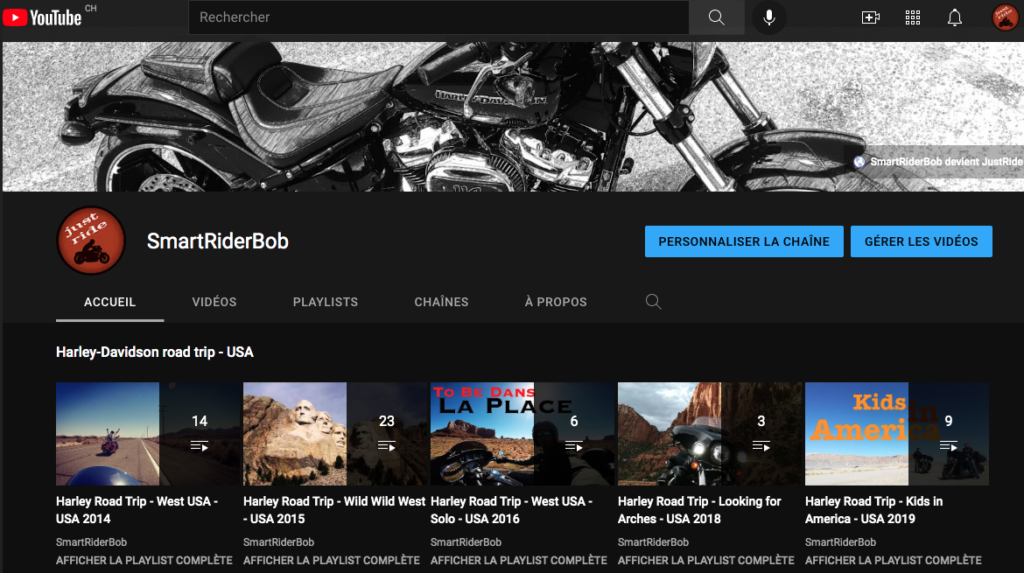Viewport: 1024px width, 573px height.
Task: Click the playlist icon on Wild Wild West 2015
Action: (x=387, y=446)
